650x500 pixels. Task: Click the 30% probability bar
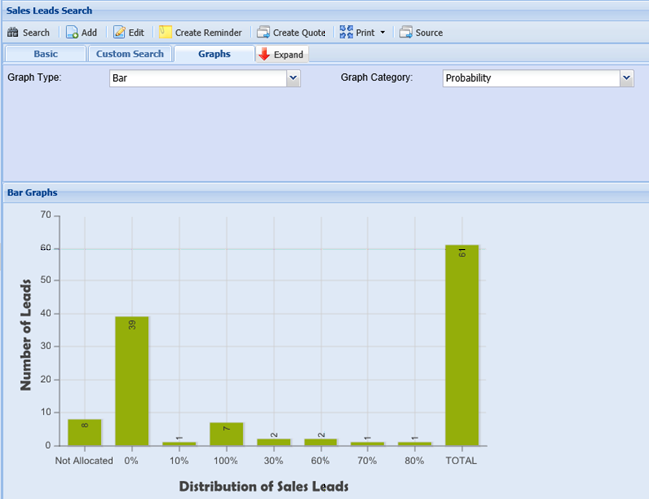pyautogui.click(x=273, y=442)
